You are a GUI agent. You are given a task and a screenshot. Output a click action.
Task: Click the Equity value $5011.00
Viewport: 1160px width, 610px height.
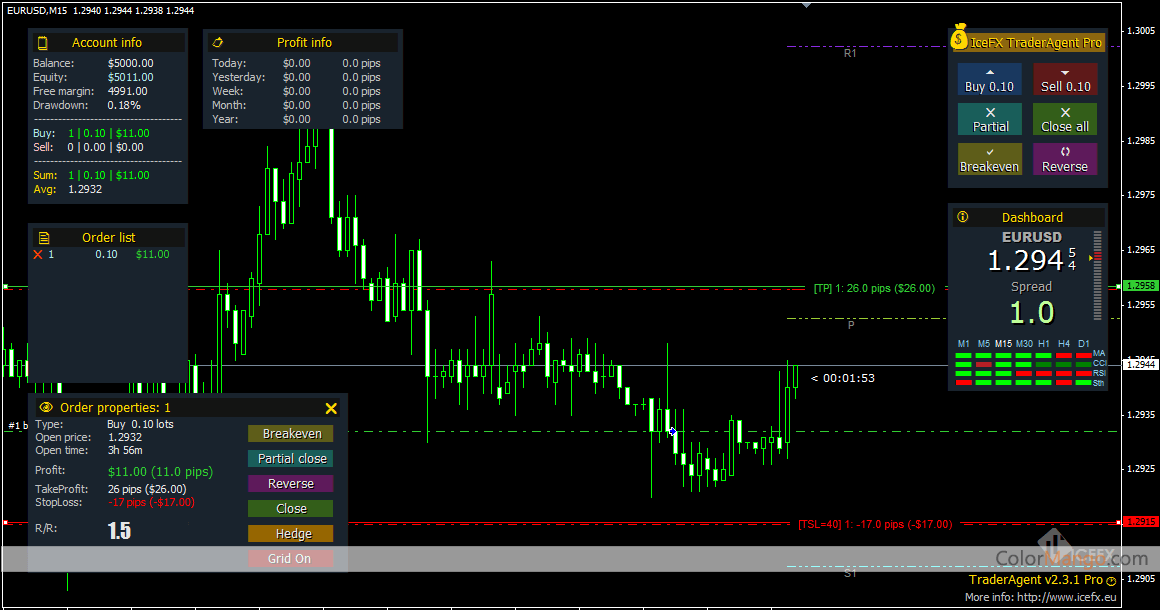(130, 77)
